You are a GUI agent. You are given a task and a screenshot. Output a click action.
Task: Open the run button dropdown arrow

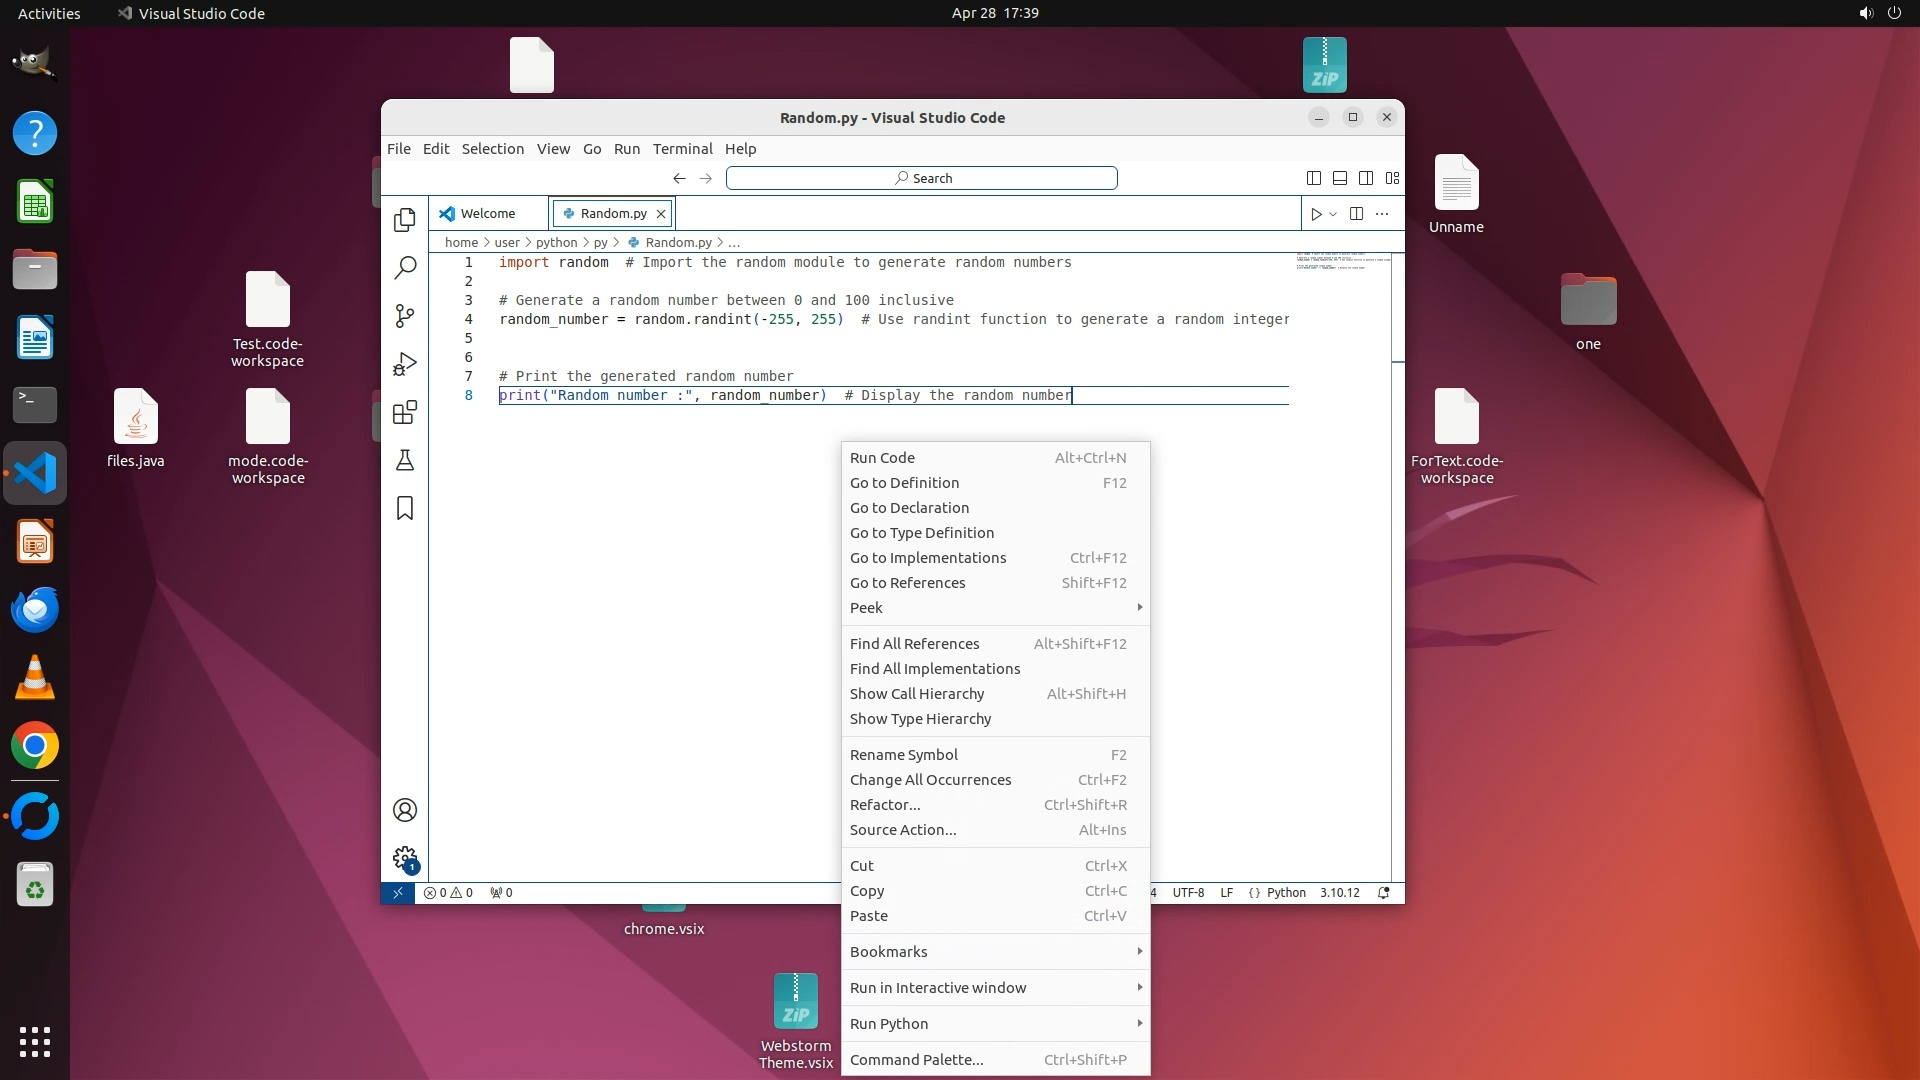click(x=1333, y=214)
